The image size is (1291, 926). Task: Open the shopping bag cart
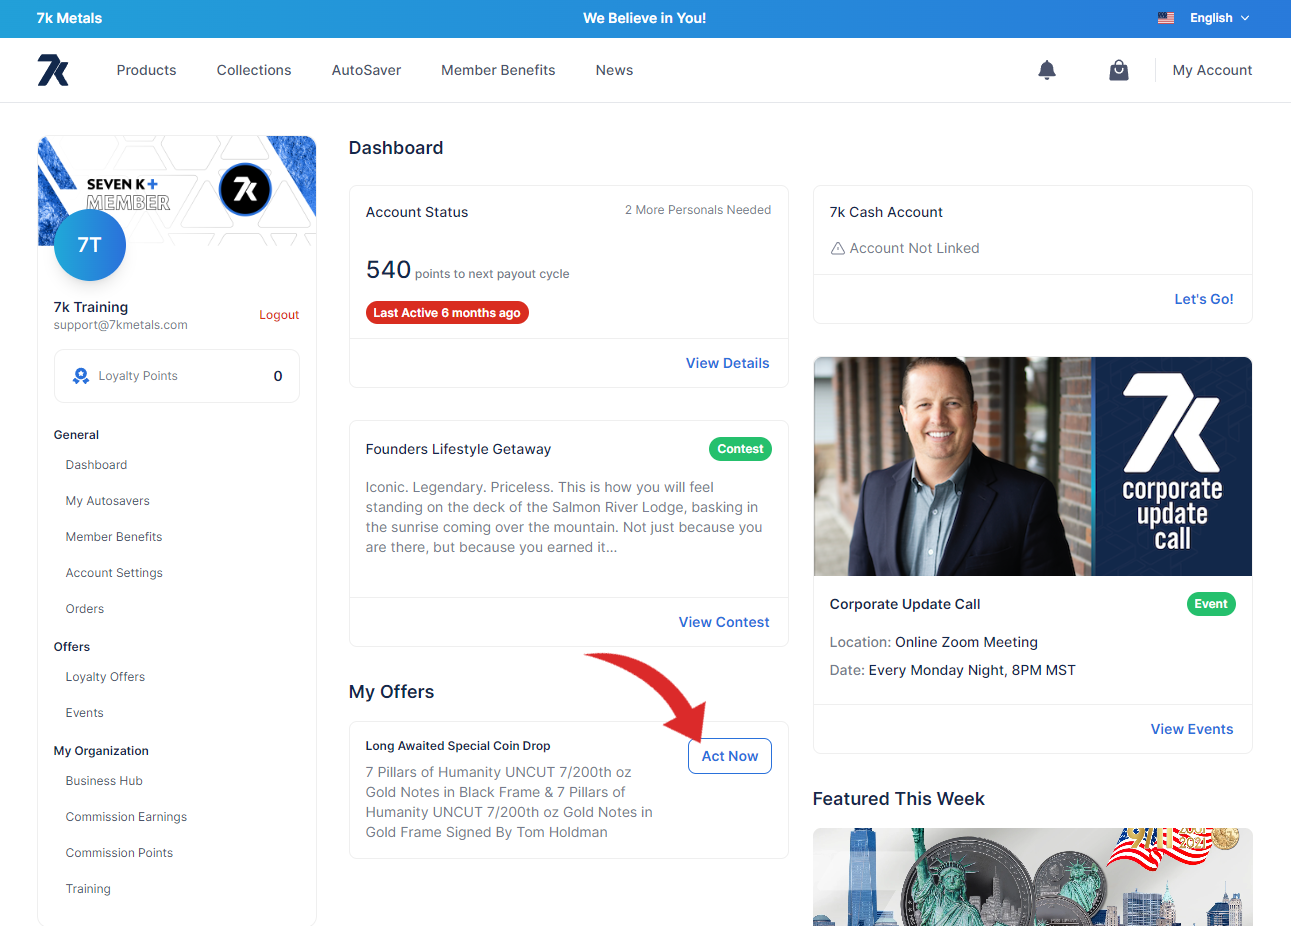pos(1119,70)
